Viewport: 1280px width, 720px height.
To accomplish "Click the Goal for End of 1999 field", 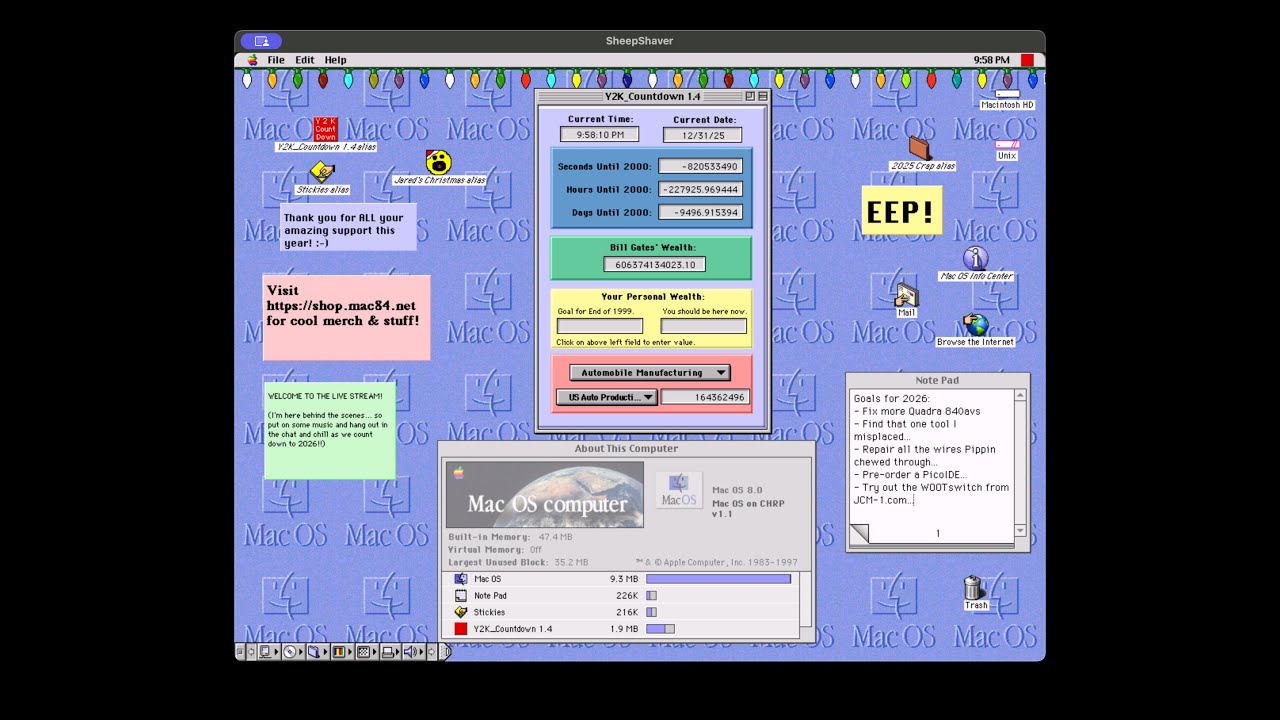I will click(x=600, y=326).
